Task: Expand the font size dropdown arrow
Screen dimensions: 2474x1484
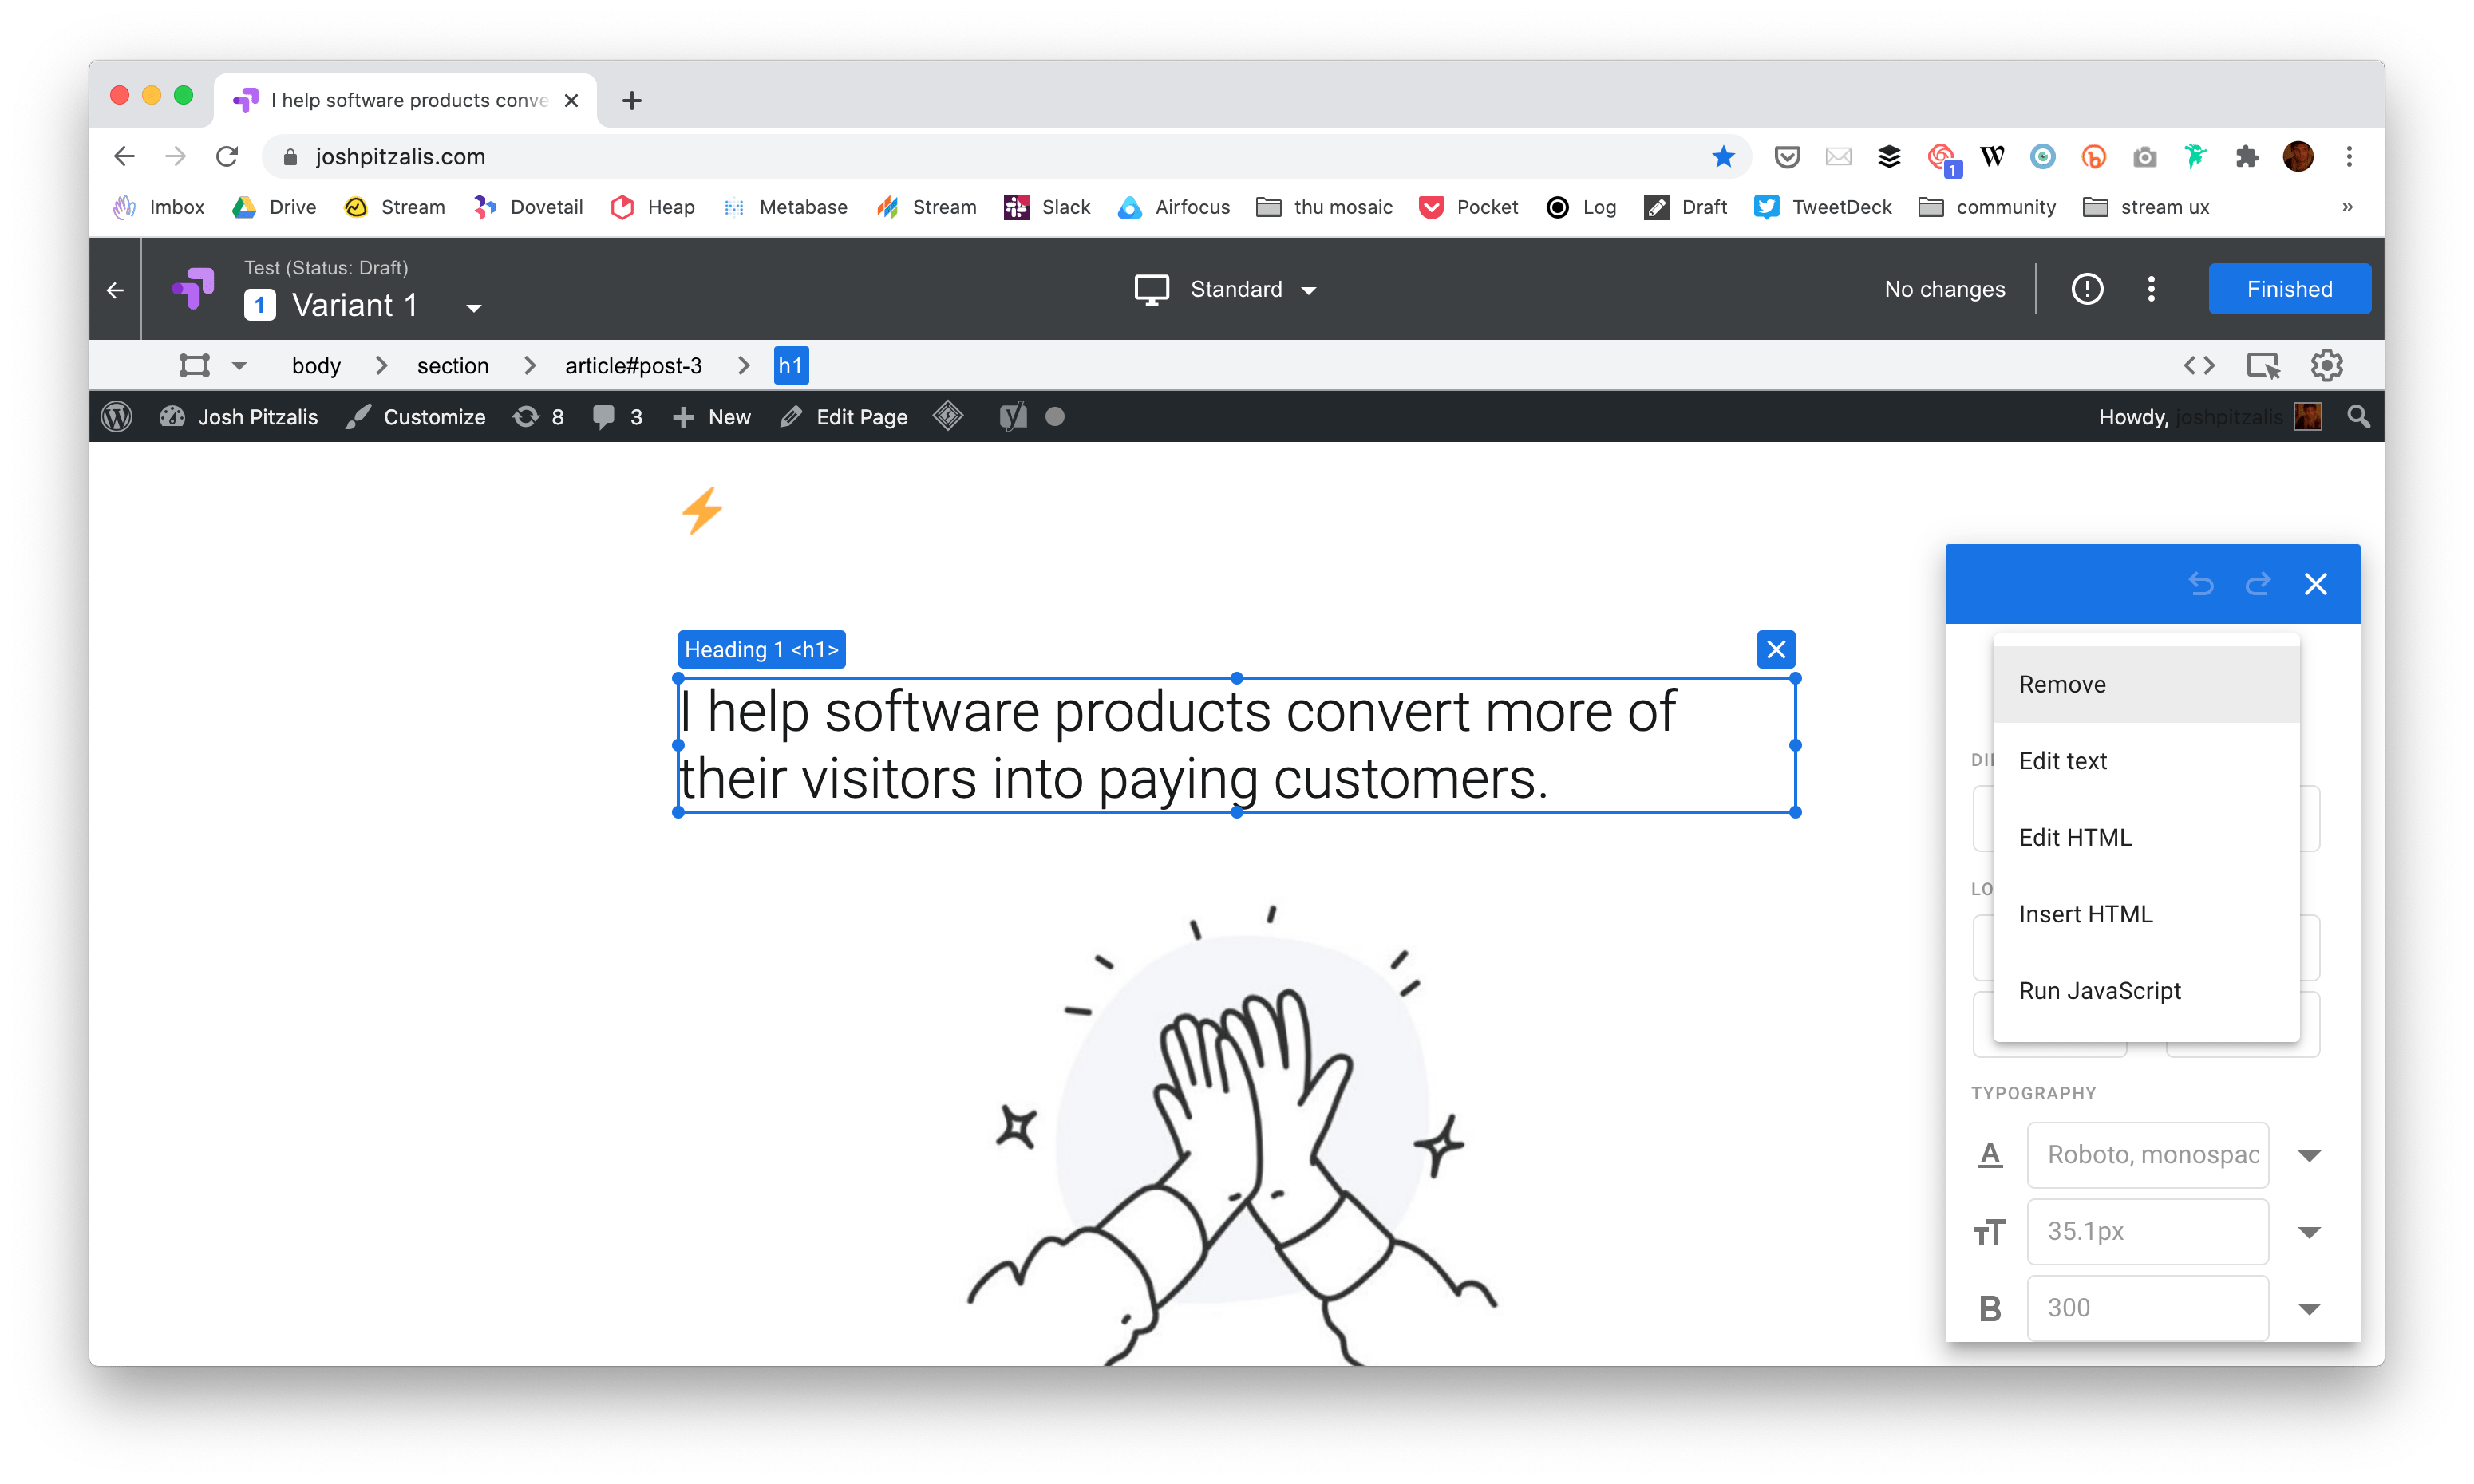Action: [2308, 1232]
